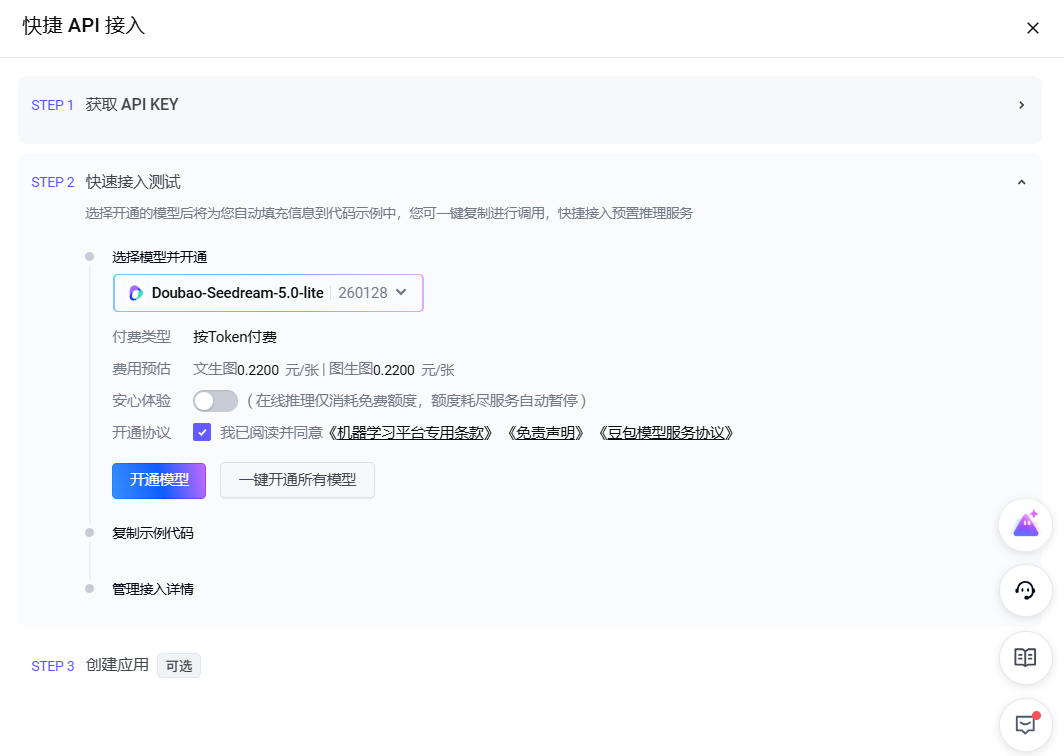Open the Doubao-Seedream-5.0-lite model dropdown
Screen dimensions: 1064x756
tap(268, 293)
